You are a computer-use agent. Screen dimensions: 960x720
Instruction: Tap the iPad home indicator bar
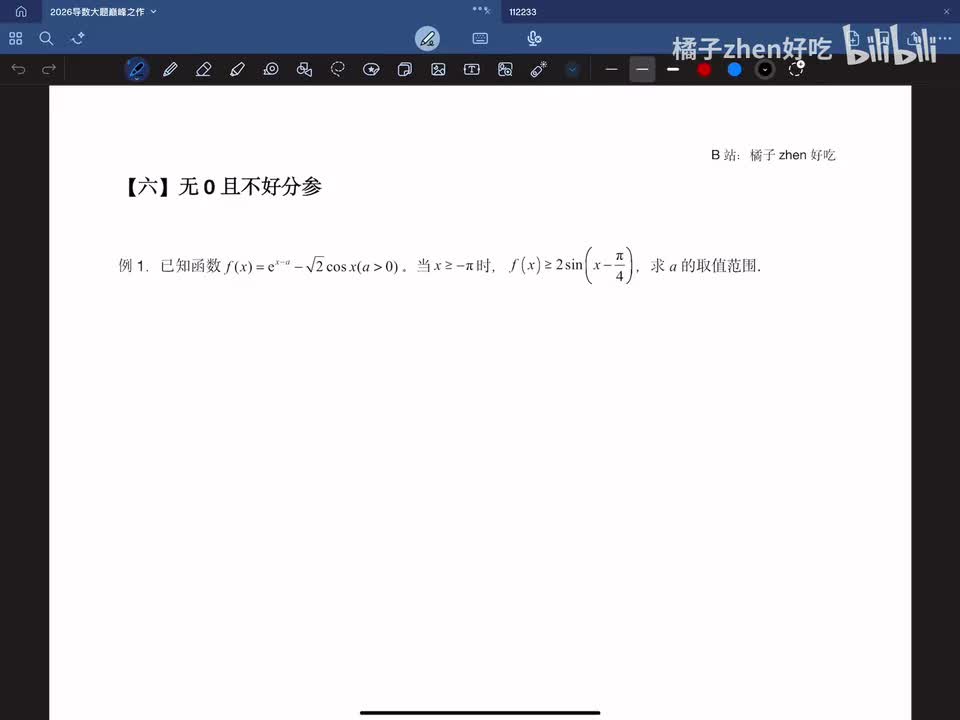(x=480, y=713)
